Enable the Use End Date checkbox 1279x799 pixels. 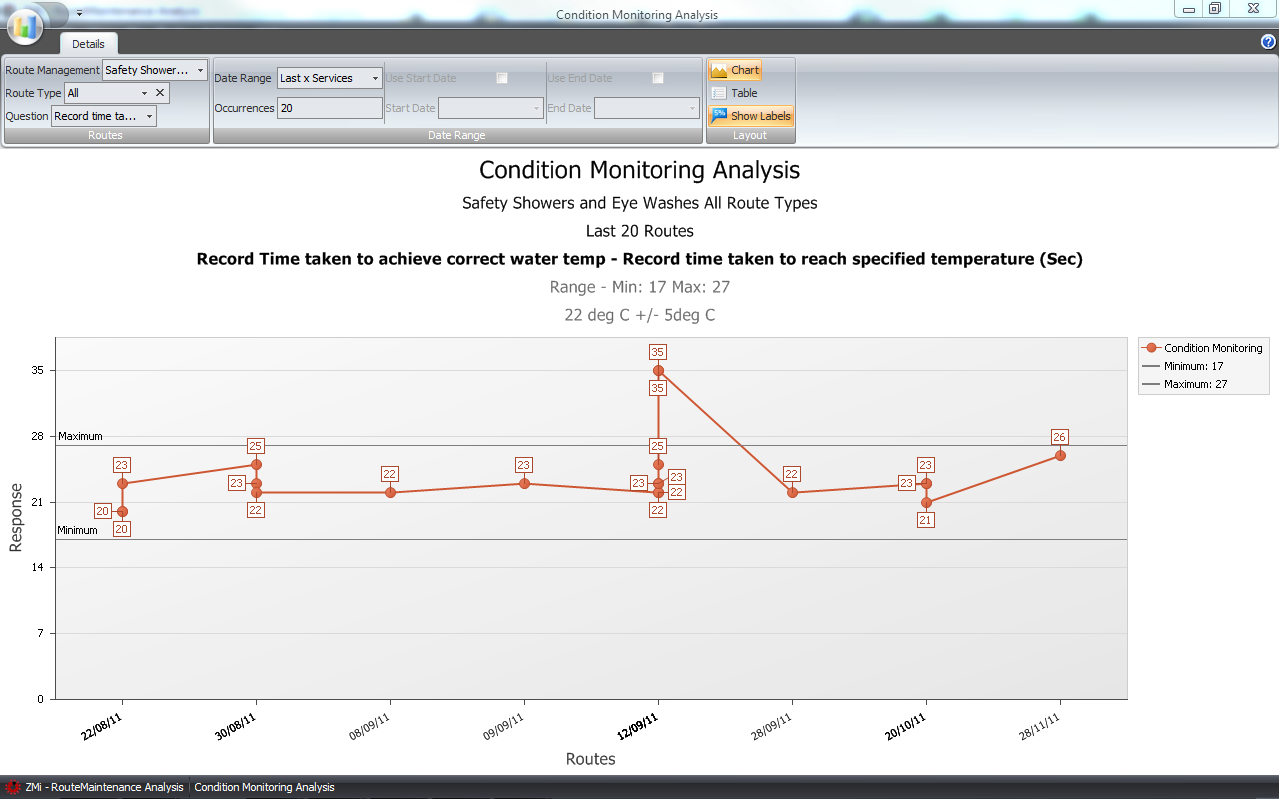pyautogui.click(x=657, y=77)
